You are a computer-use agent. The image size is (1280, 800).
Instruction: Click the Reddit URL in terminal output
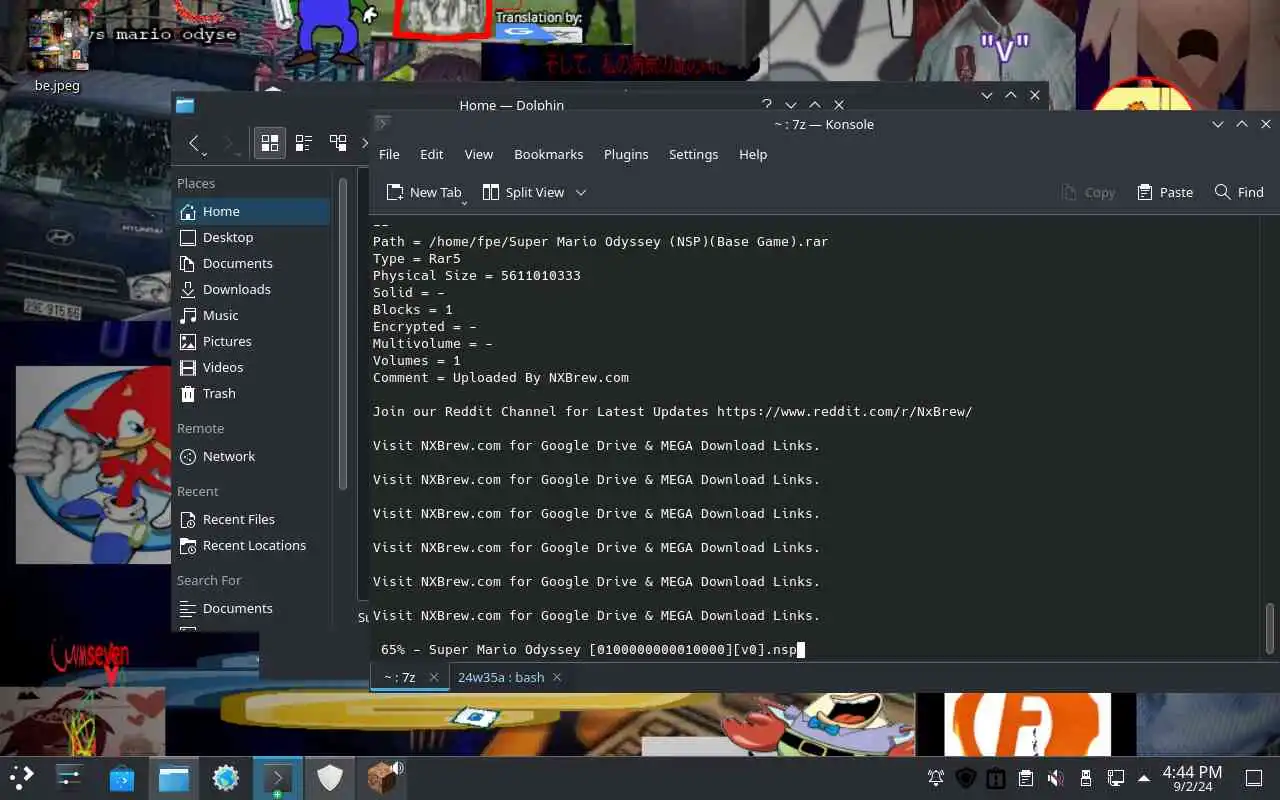pyautogui.click(x=844, y=411)
